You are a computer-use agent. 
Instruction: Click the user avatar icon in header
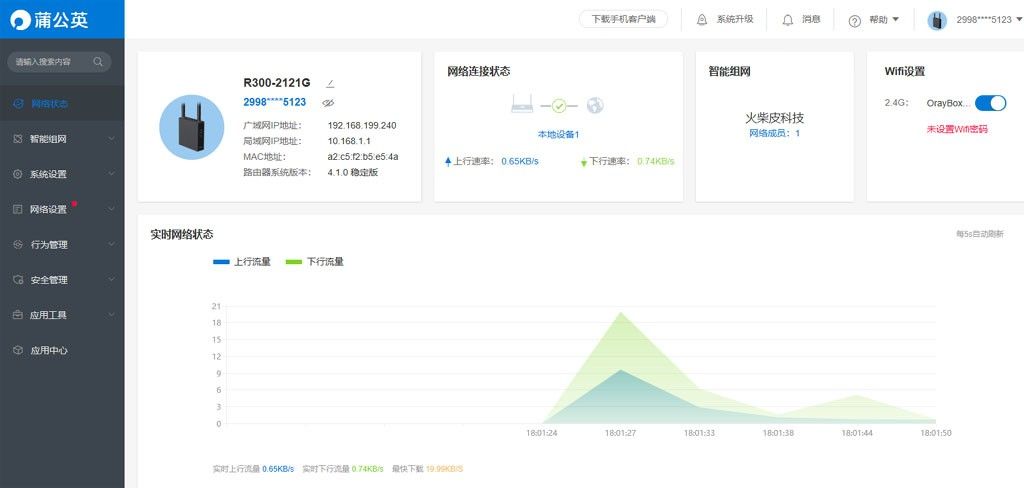pyautogui.click(x=937, y=20)
